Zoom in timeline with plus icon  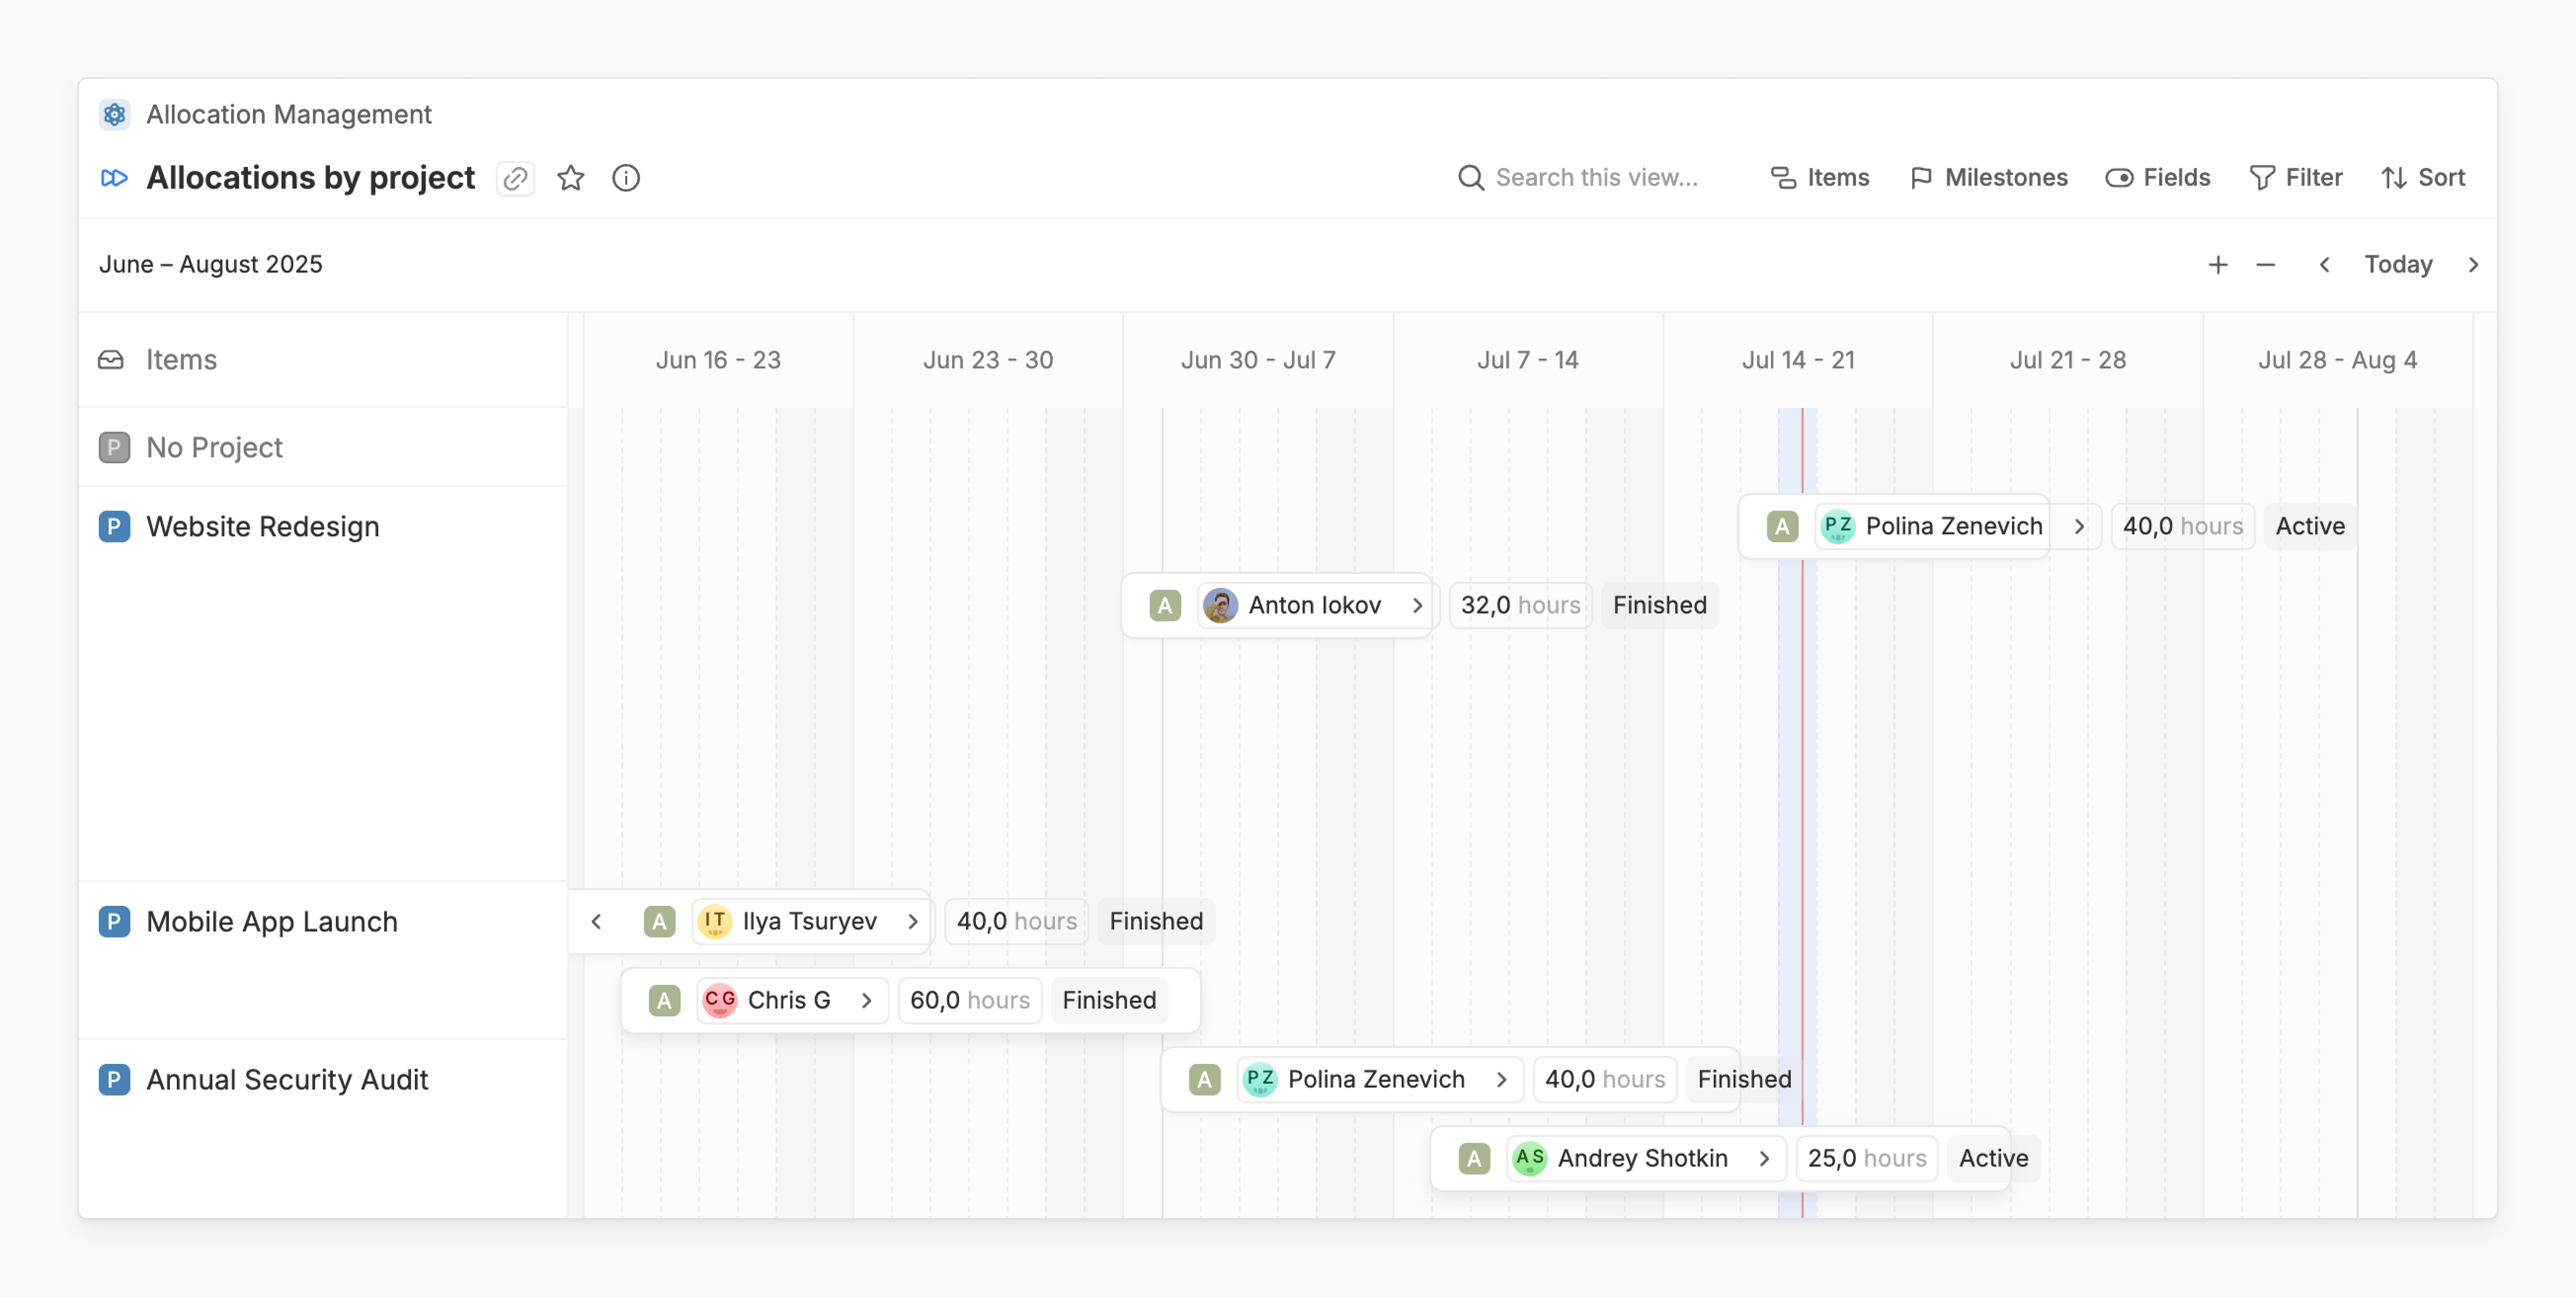pos(2217,265)
